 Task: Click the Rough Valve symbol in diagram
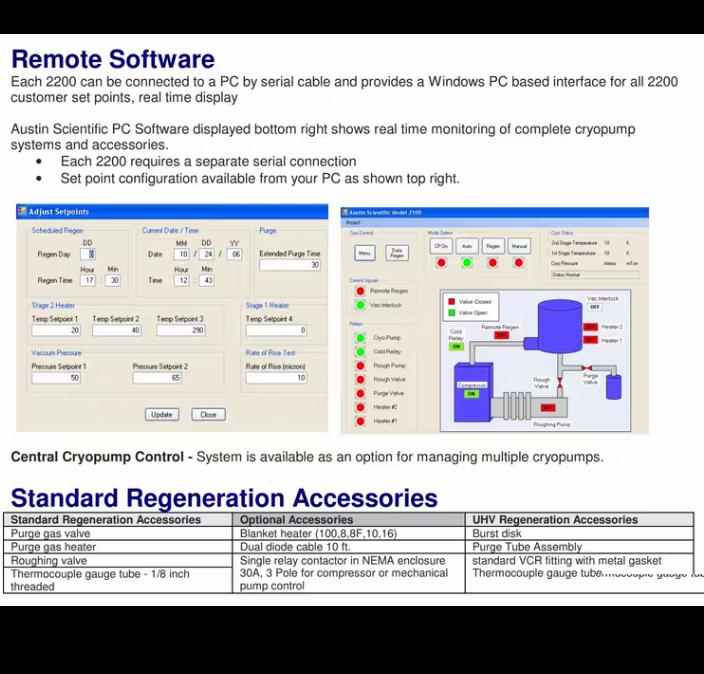click(x=560, y=383)
